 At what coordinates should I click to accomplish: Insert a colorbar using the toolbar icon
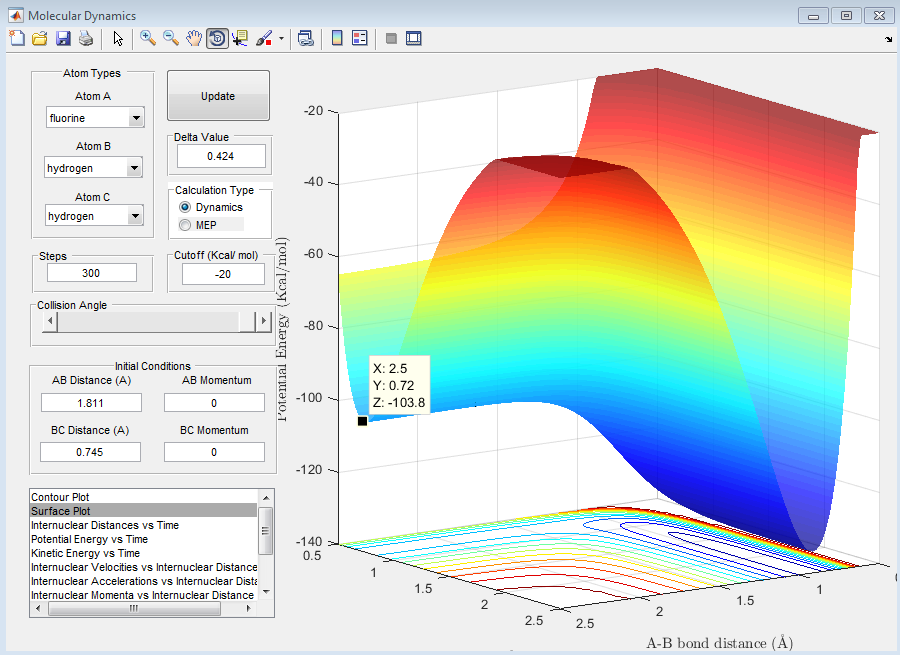337,38
